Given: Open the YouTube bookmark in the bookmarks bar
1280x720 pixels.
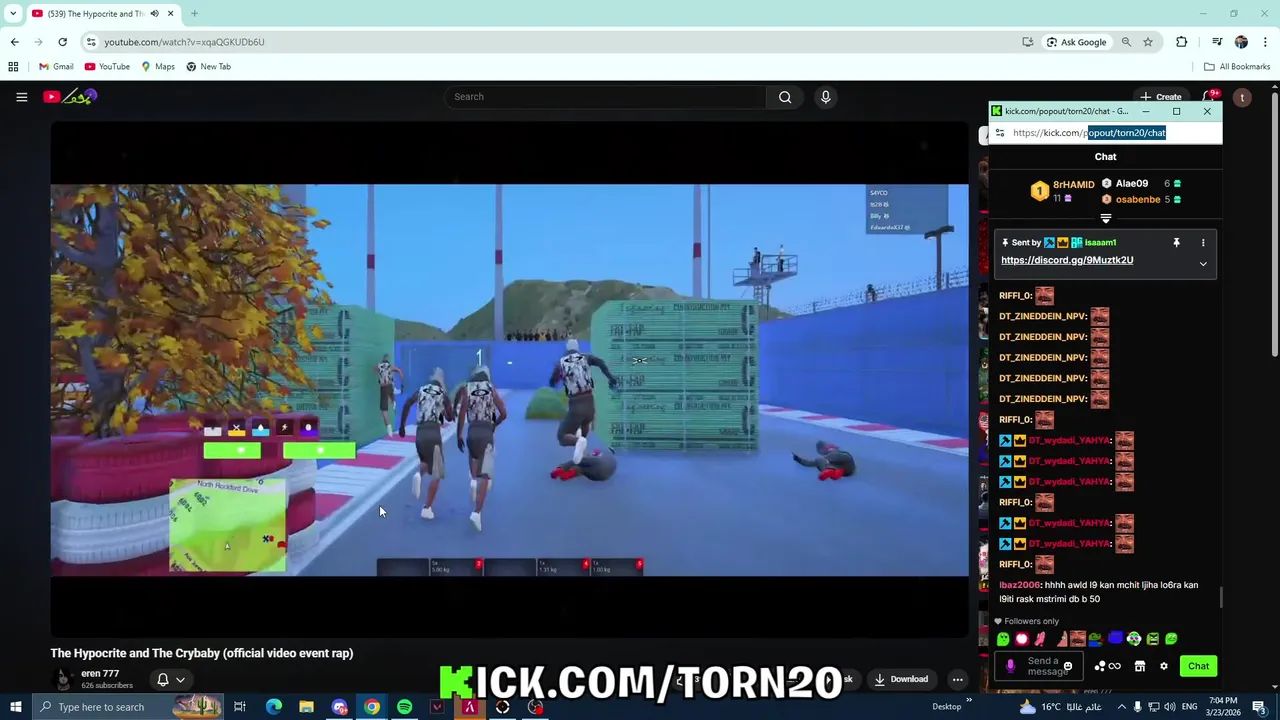Looking at the screenshot, I should click(107, 67).
